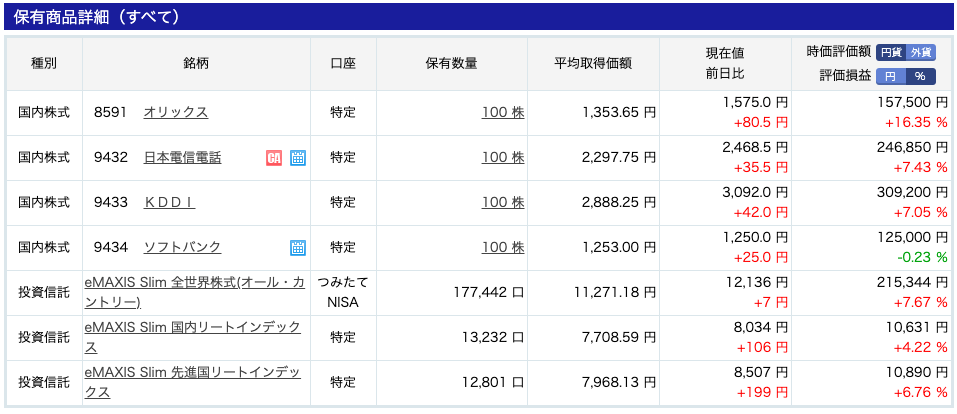Switch valuation to 円貨
This screenshot has width=957, height=414.
pos(891,53)
